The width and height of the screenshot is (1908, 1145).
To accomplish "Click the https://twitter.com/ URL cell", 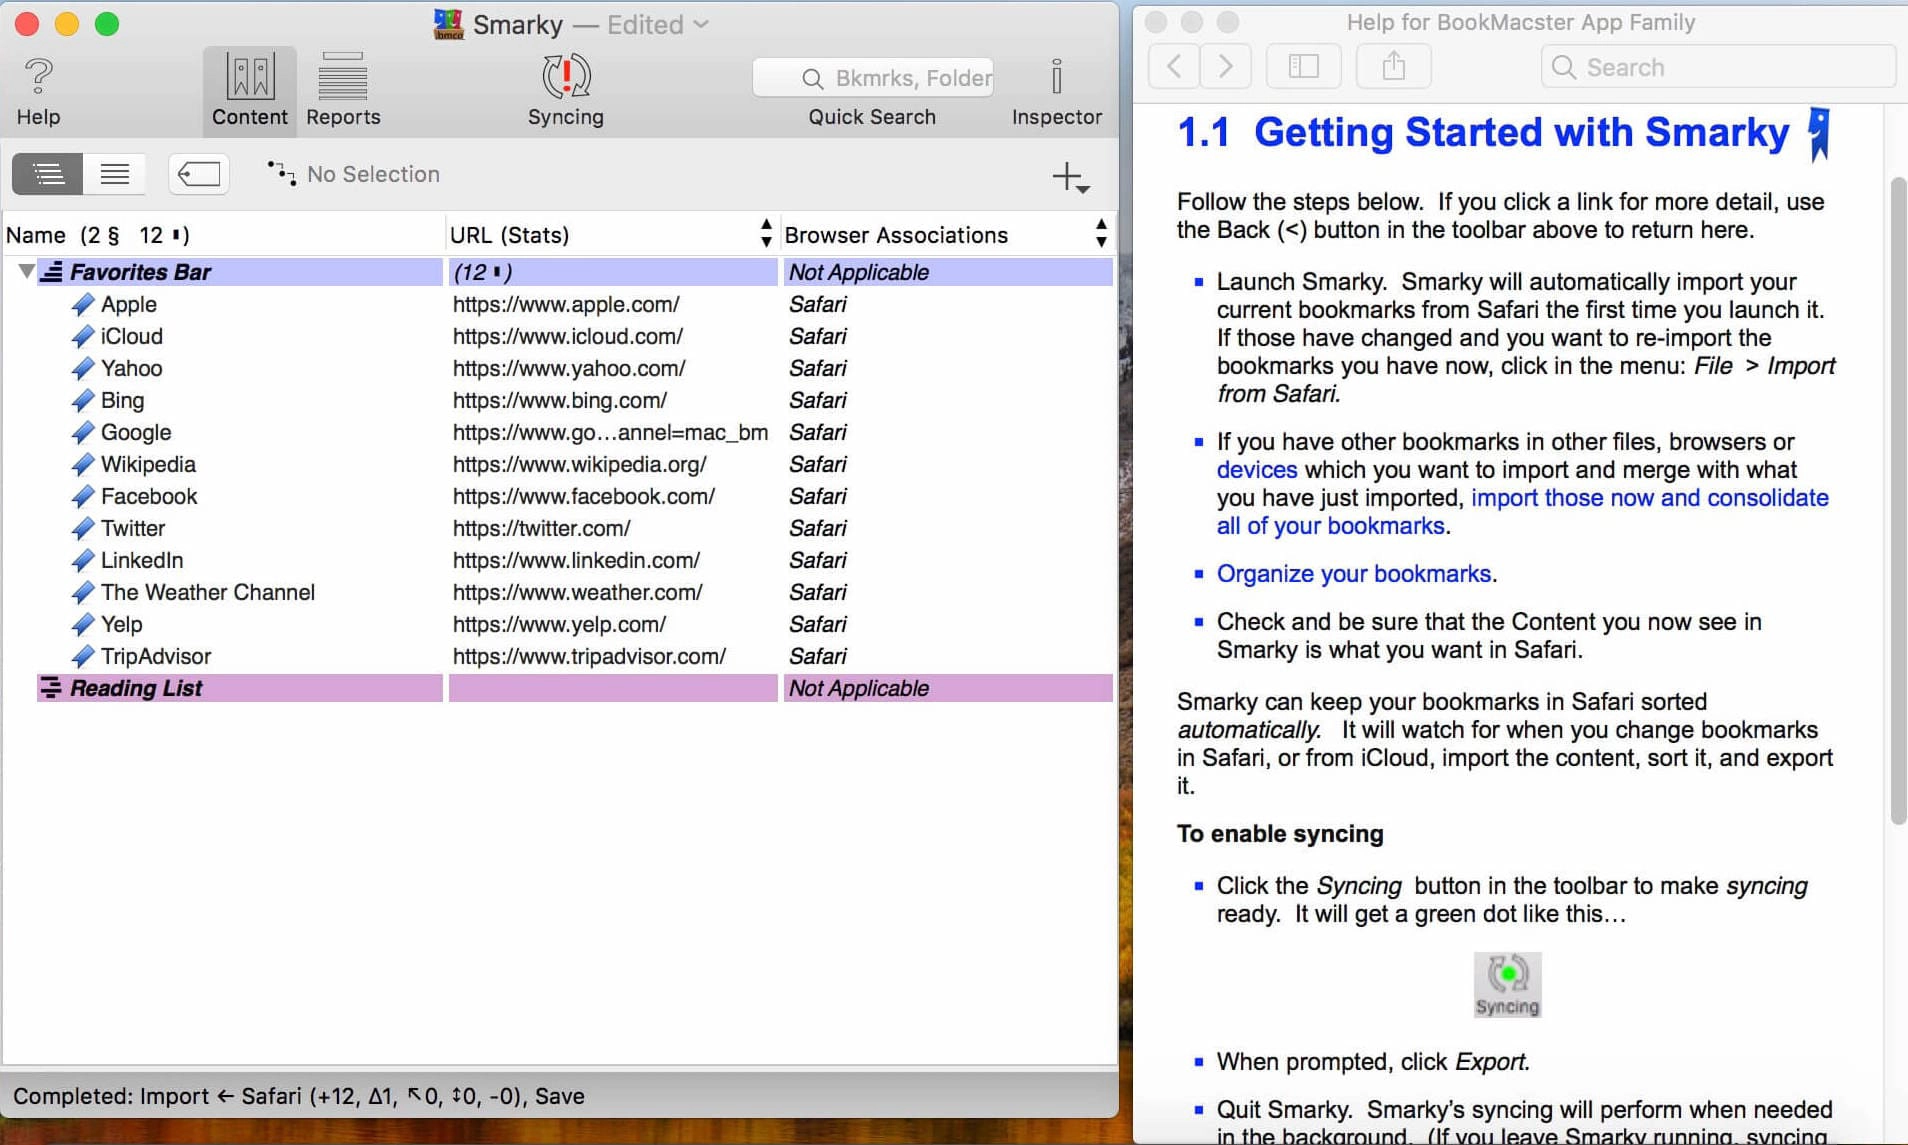I will pyautogui.click(x=542, y=528).
